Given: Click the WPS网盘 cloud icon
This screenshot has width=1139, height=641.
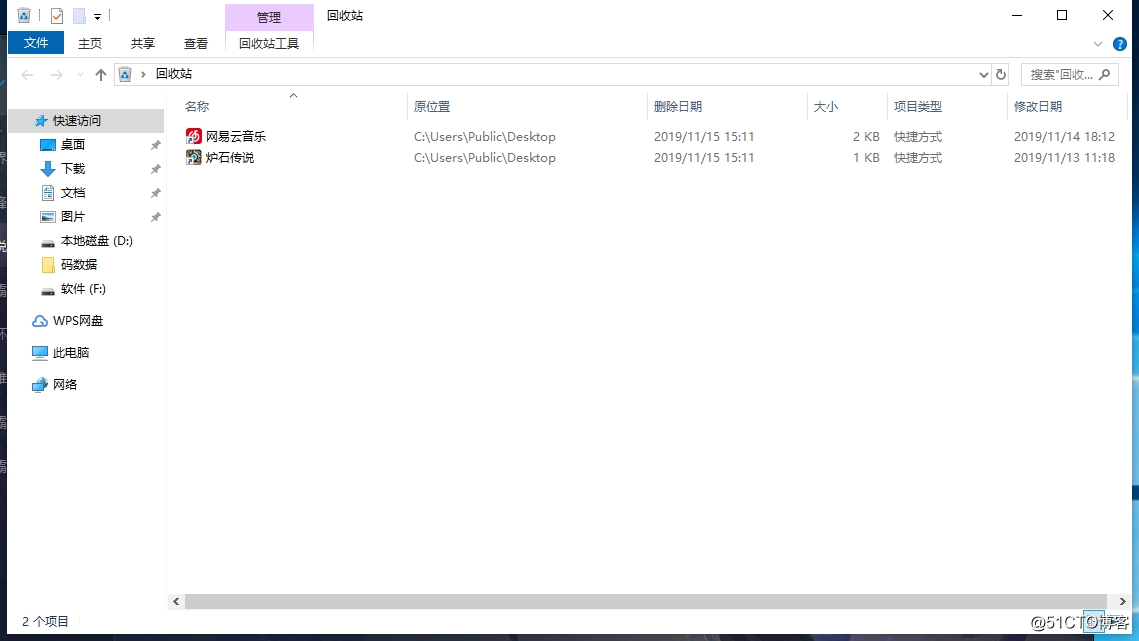Looking at the screenshot, I should point(40,320).
